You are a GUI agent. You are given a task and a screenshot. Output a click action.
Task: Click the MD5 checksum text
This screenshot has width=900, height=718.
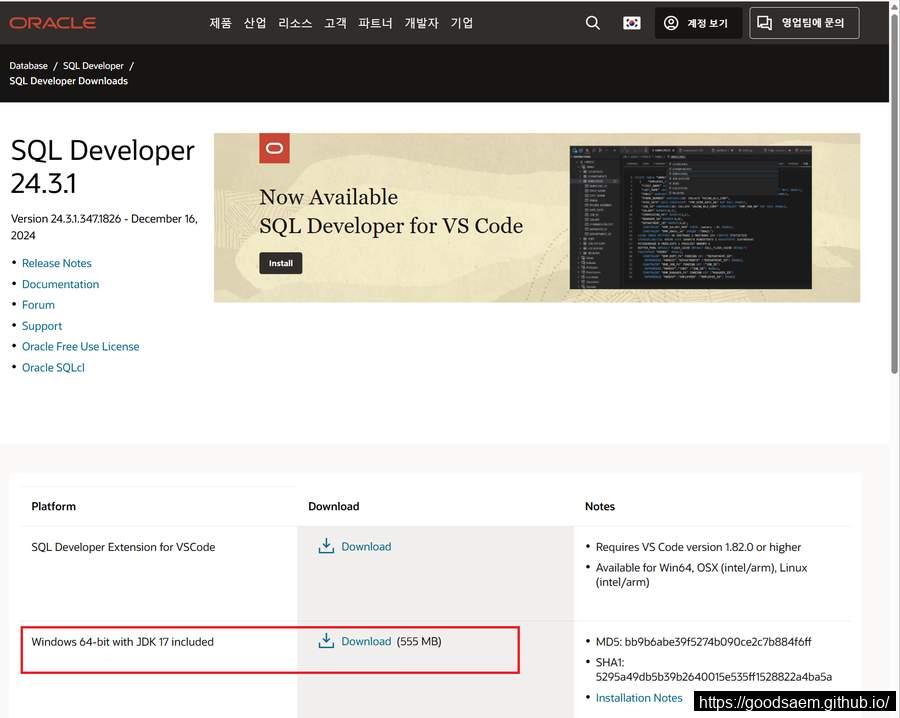(x=703, y=642)
